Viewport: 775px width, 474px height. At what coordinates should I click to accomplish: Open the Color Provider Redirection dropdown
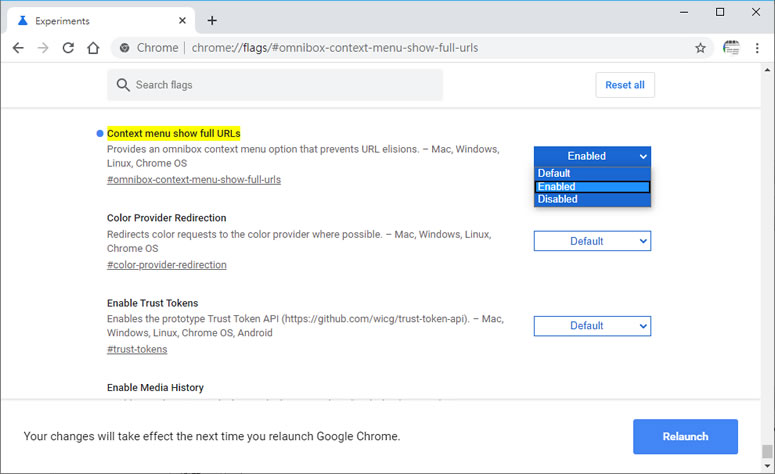coord(592,241)
